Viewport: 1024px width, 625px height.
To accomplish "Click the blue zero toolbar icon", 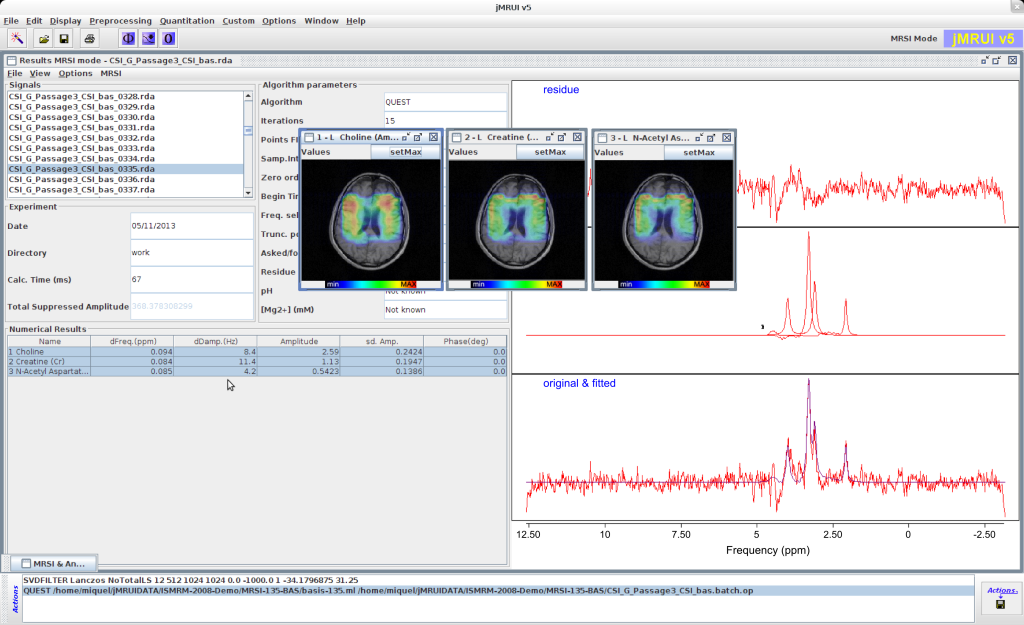I will coord(169,38).
